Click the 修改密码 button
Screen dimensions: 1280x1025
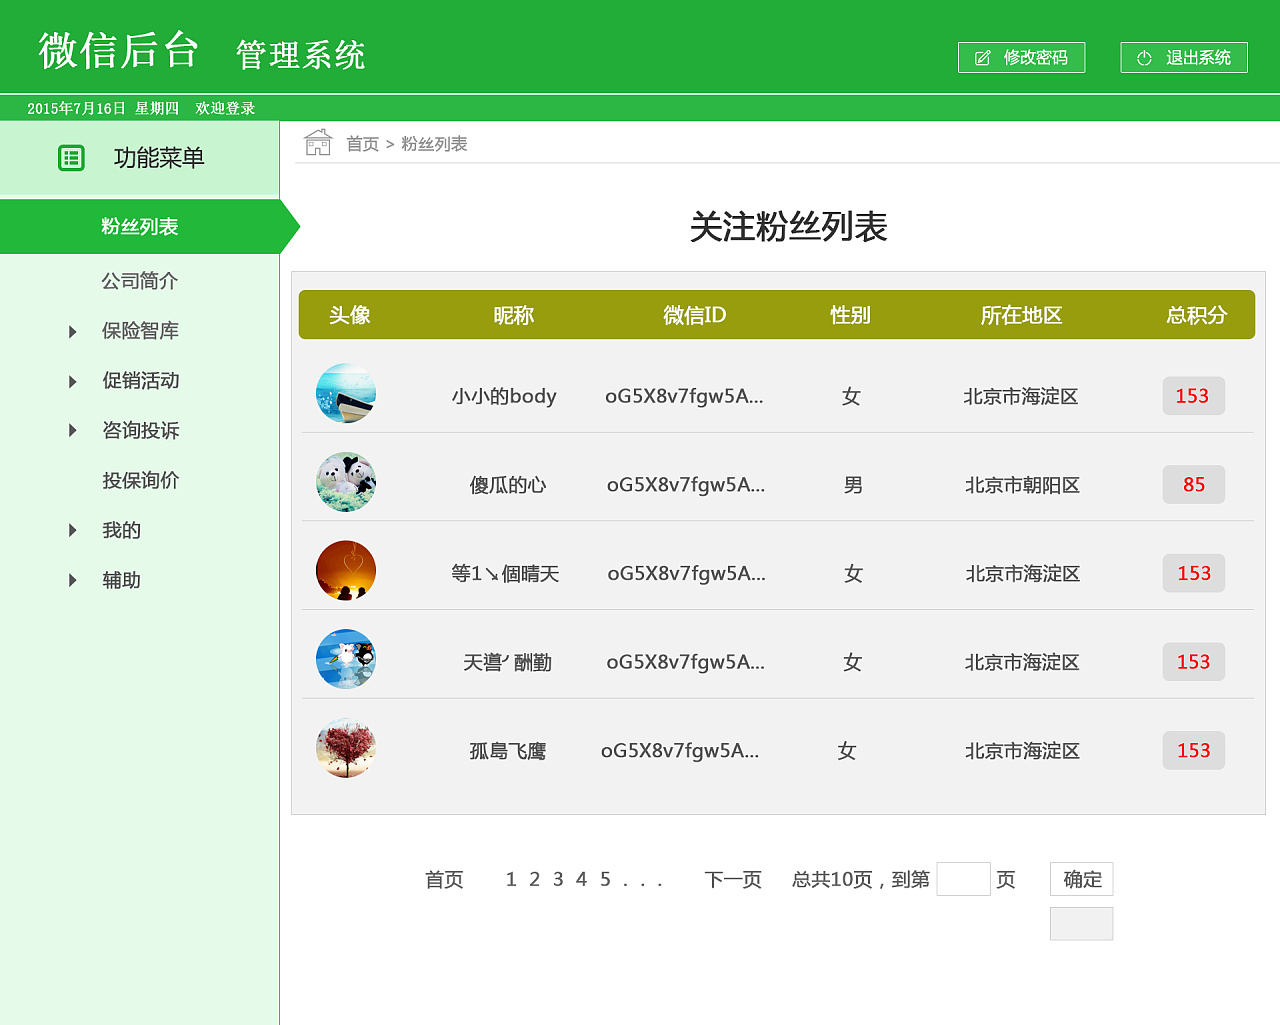point(1021,58)
